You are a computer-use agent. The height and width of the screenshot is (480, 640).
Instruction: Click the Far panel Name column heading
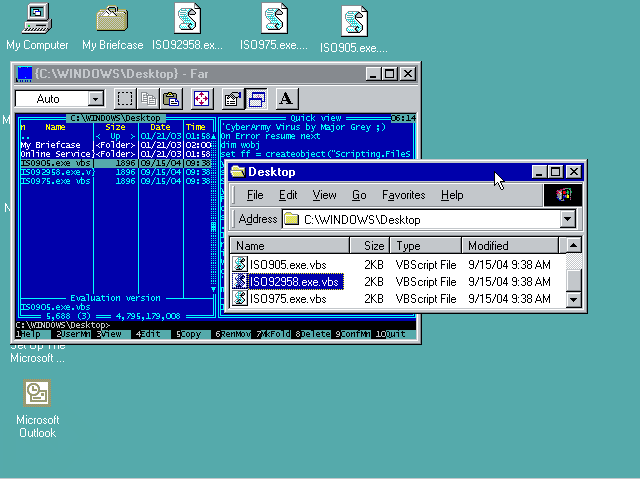56,127
